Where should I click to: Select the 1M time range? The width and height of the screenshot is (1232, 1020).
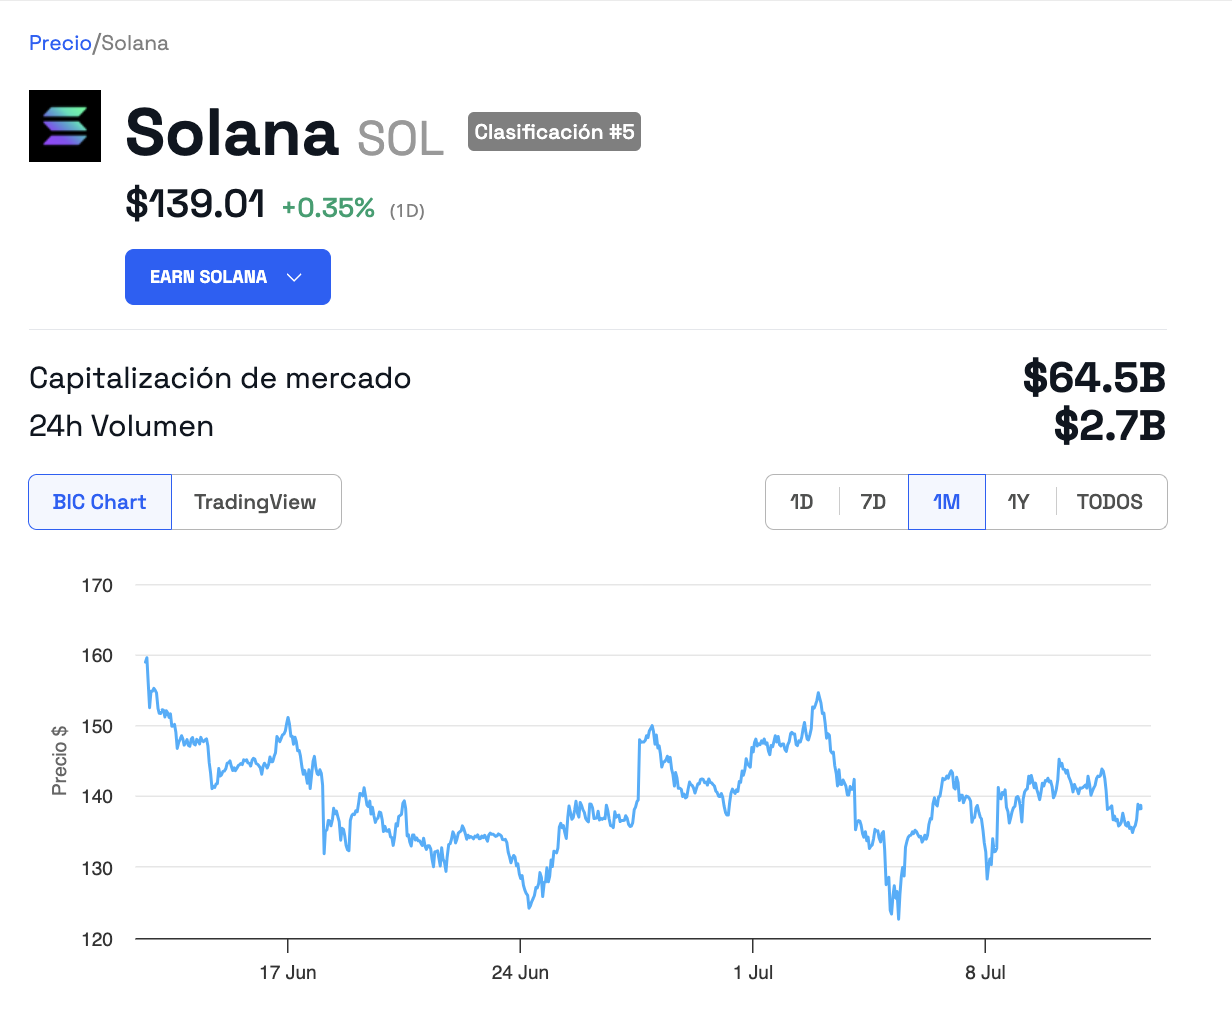(x=946, y=502)
